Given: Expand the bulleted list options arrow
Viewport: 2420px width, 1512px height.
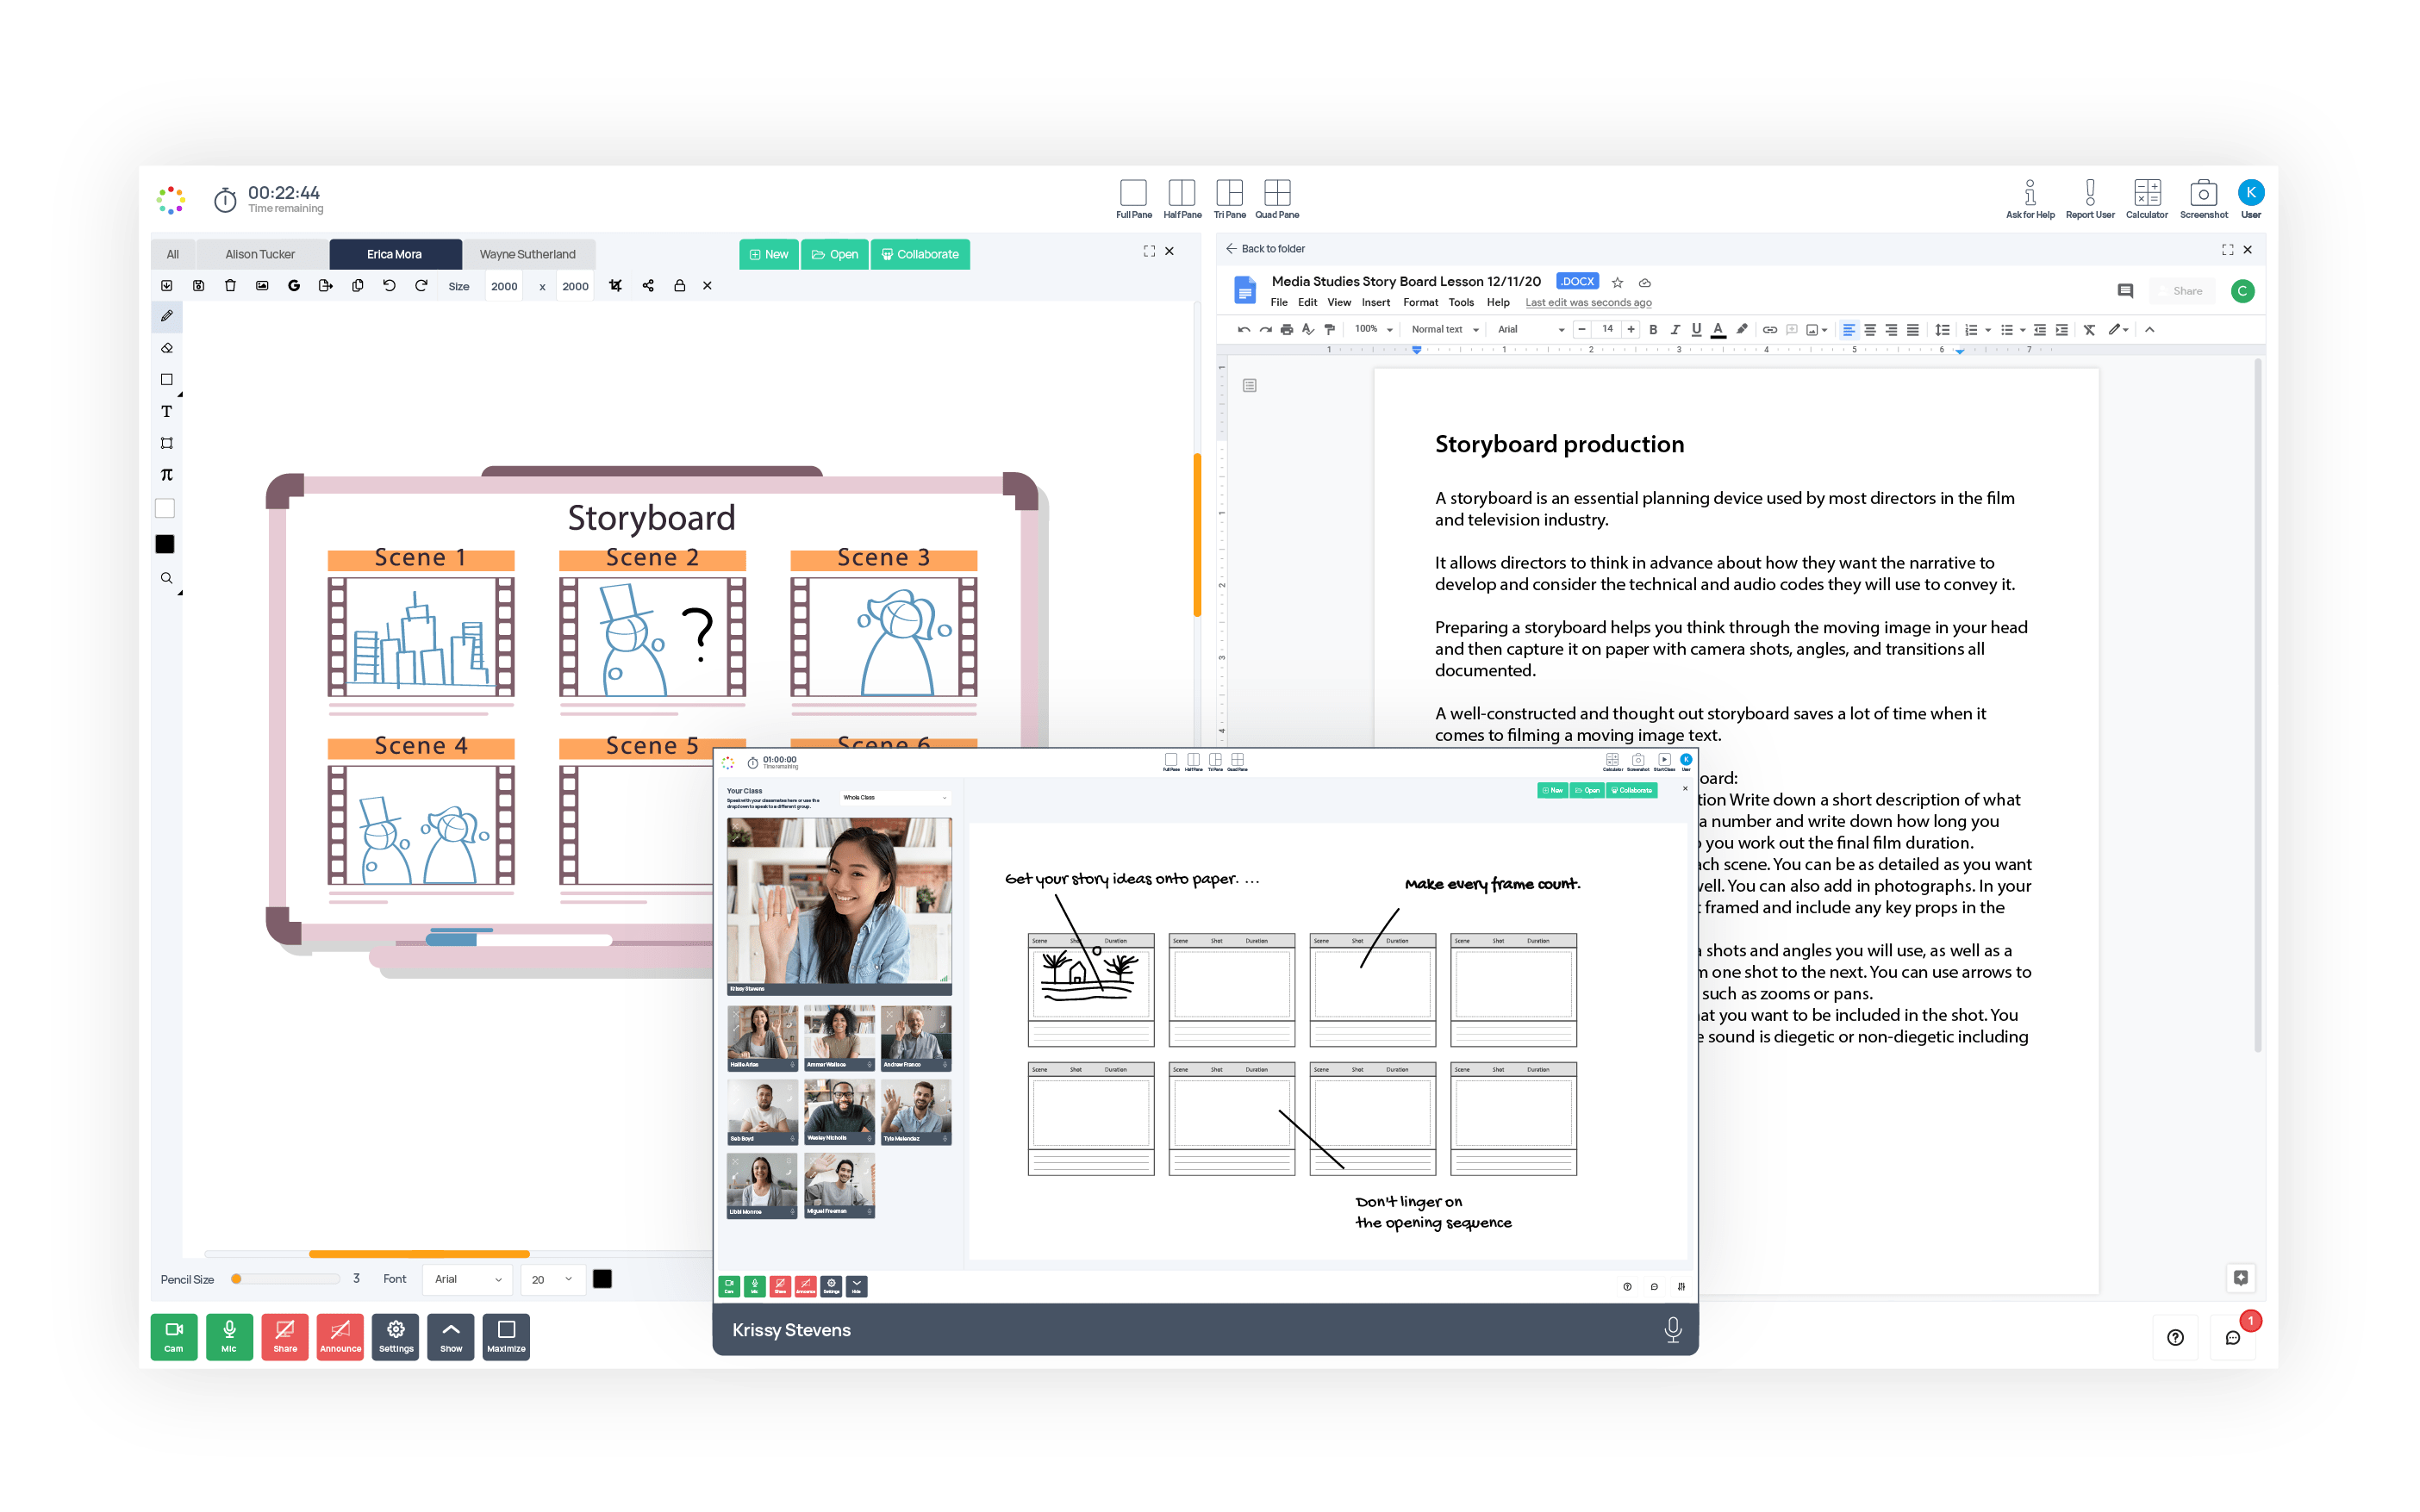Looking at the screenshot, I should [2023, 330].
